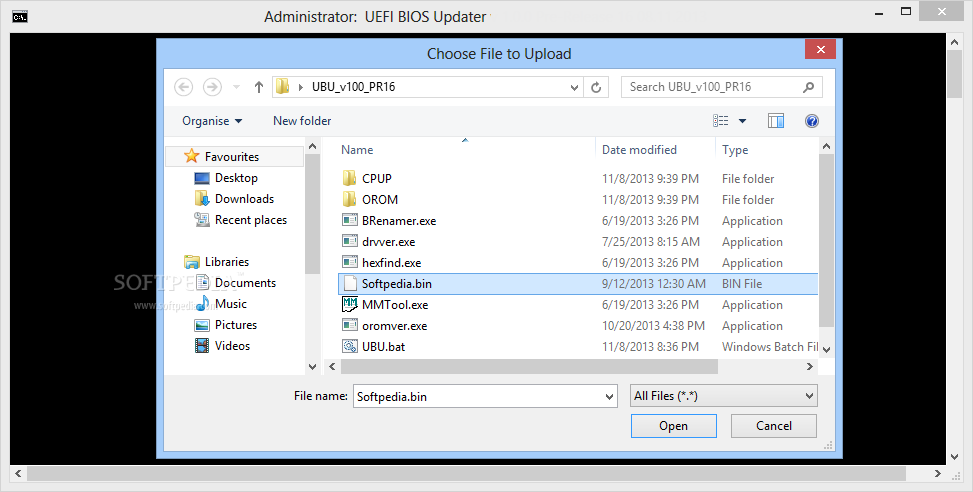Create a New folder

click(x=302, y=121)
